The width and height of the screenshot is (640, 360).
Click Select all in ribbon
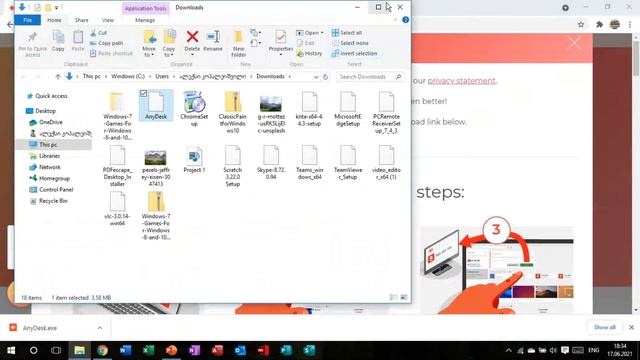[347, 33]
